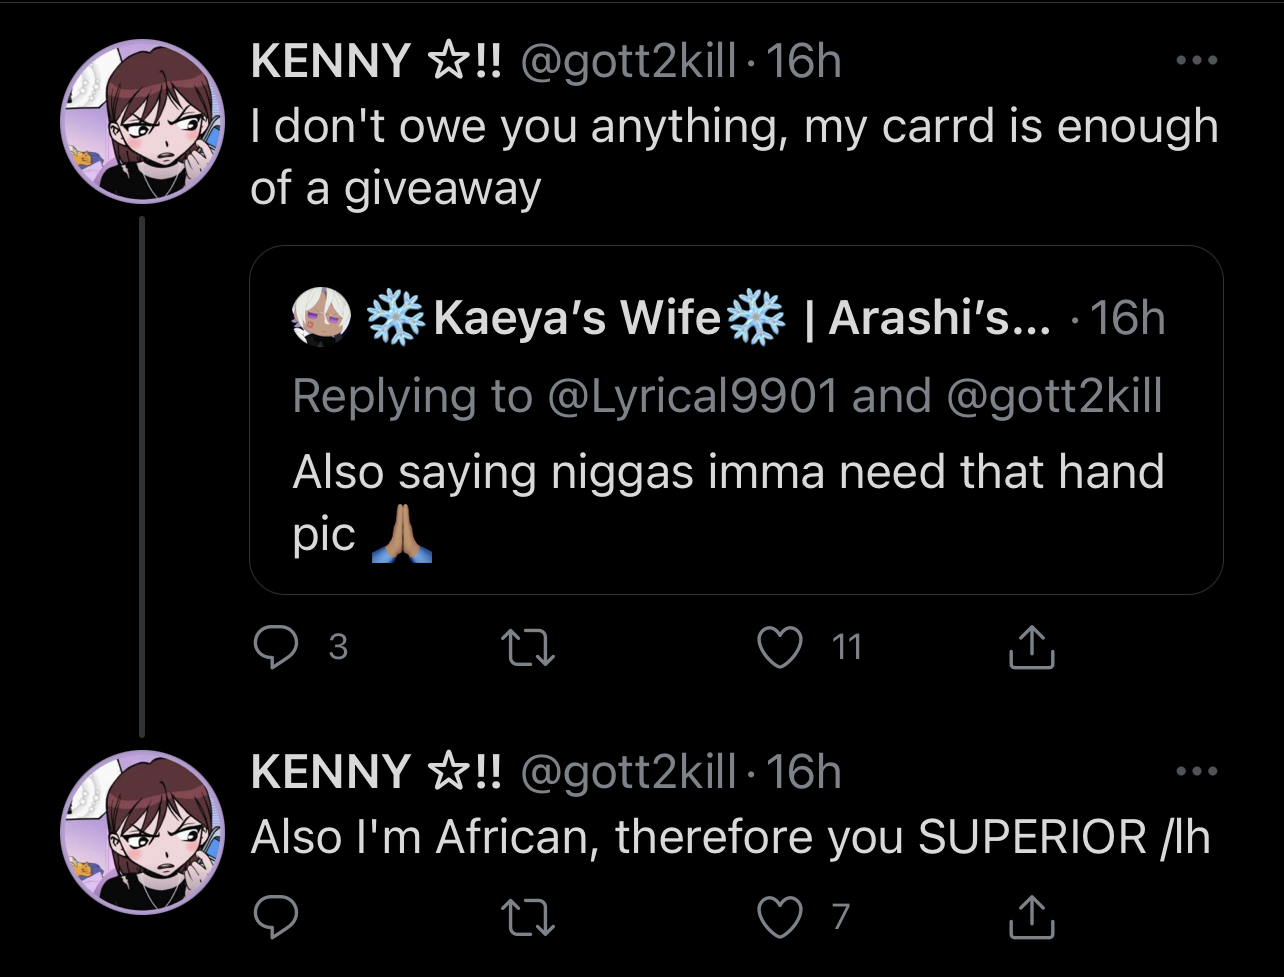1284x977 pixels.
Task: Open more options on first tweet
Action: (x=1196, y=62)
